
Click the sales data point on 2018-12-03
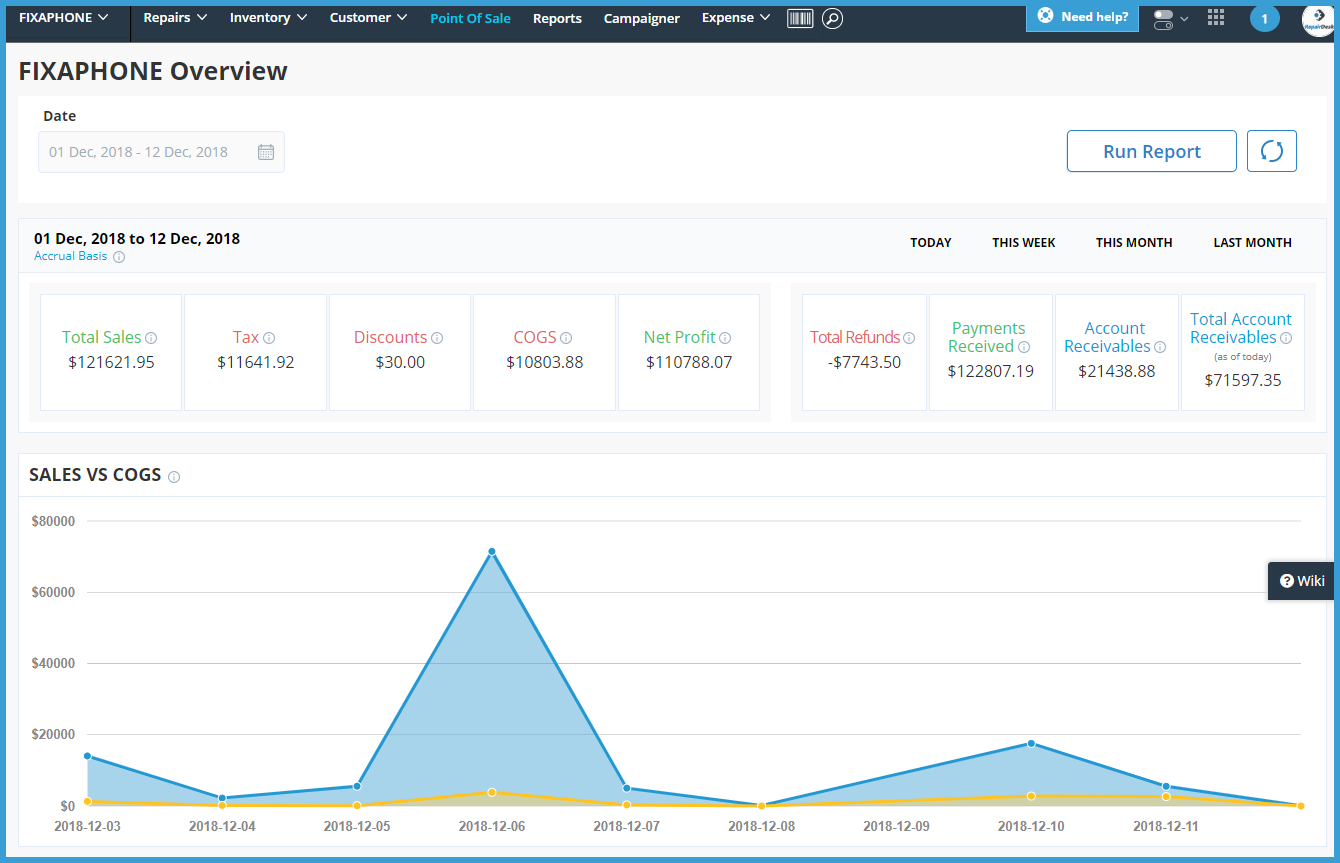pyautogui.click(x=88, y=756)
